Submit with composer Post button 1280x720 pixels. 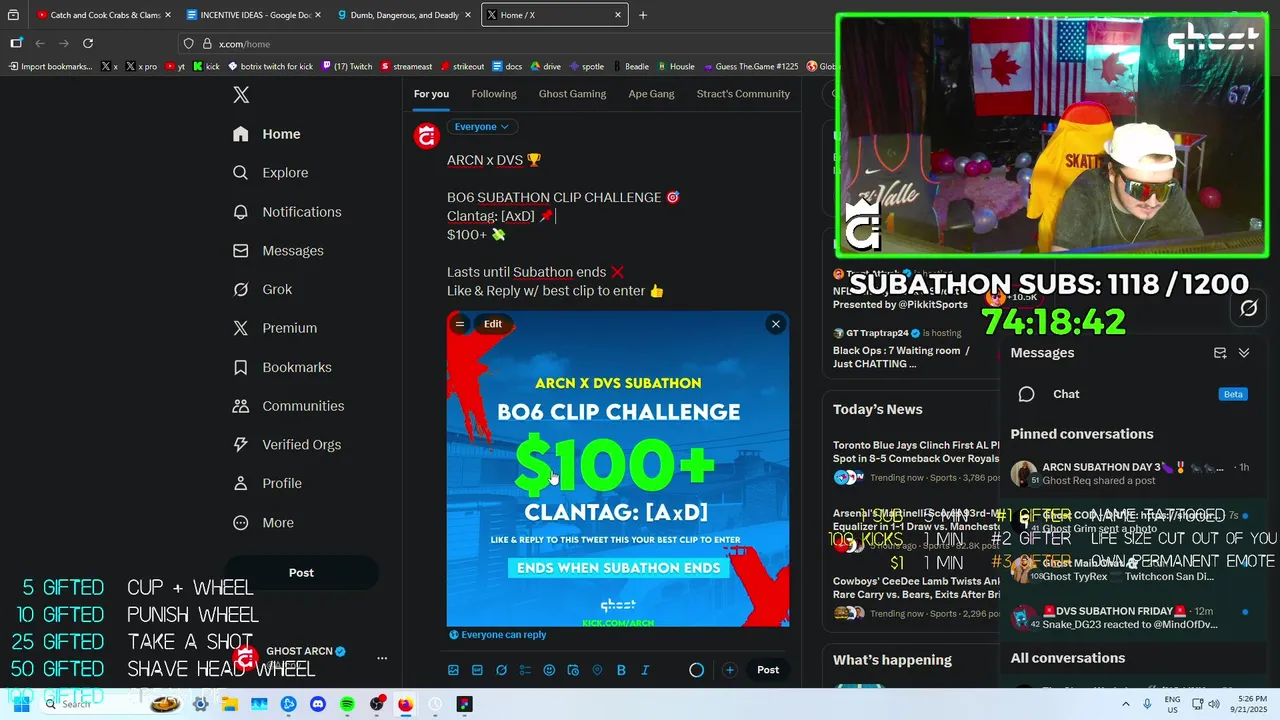pyautogui.click(x=768, y=670)
